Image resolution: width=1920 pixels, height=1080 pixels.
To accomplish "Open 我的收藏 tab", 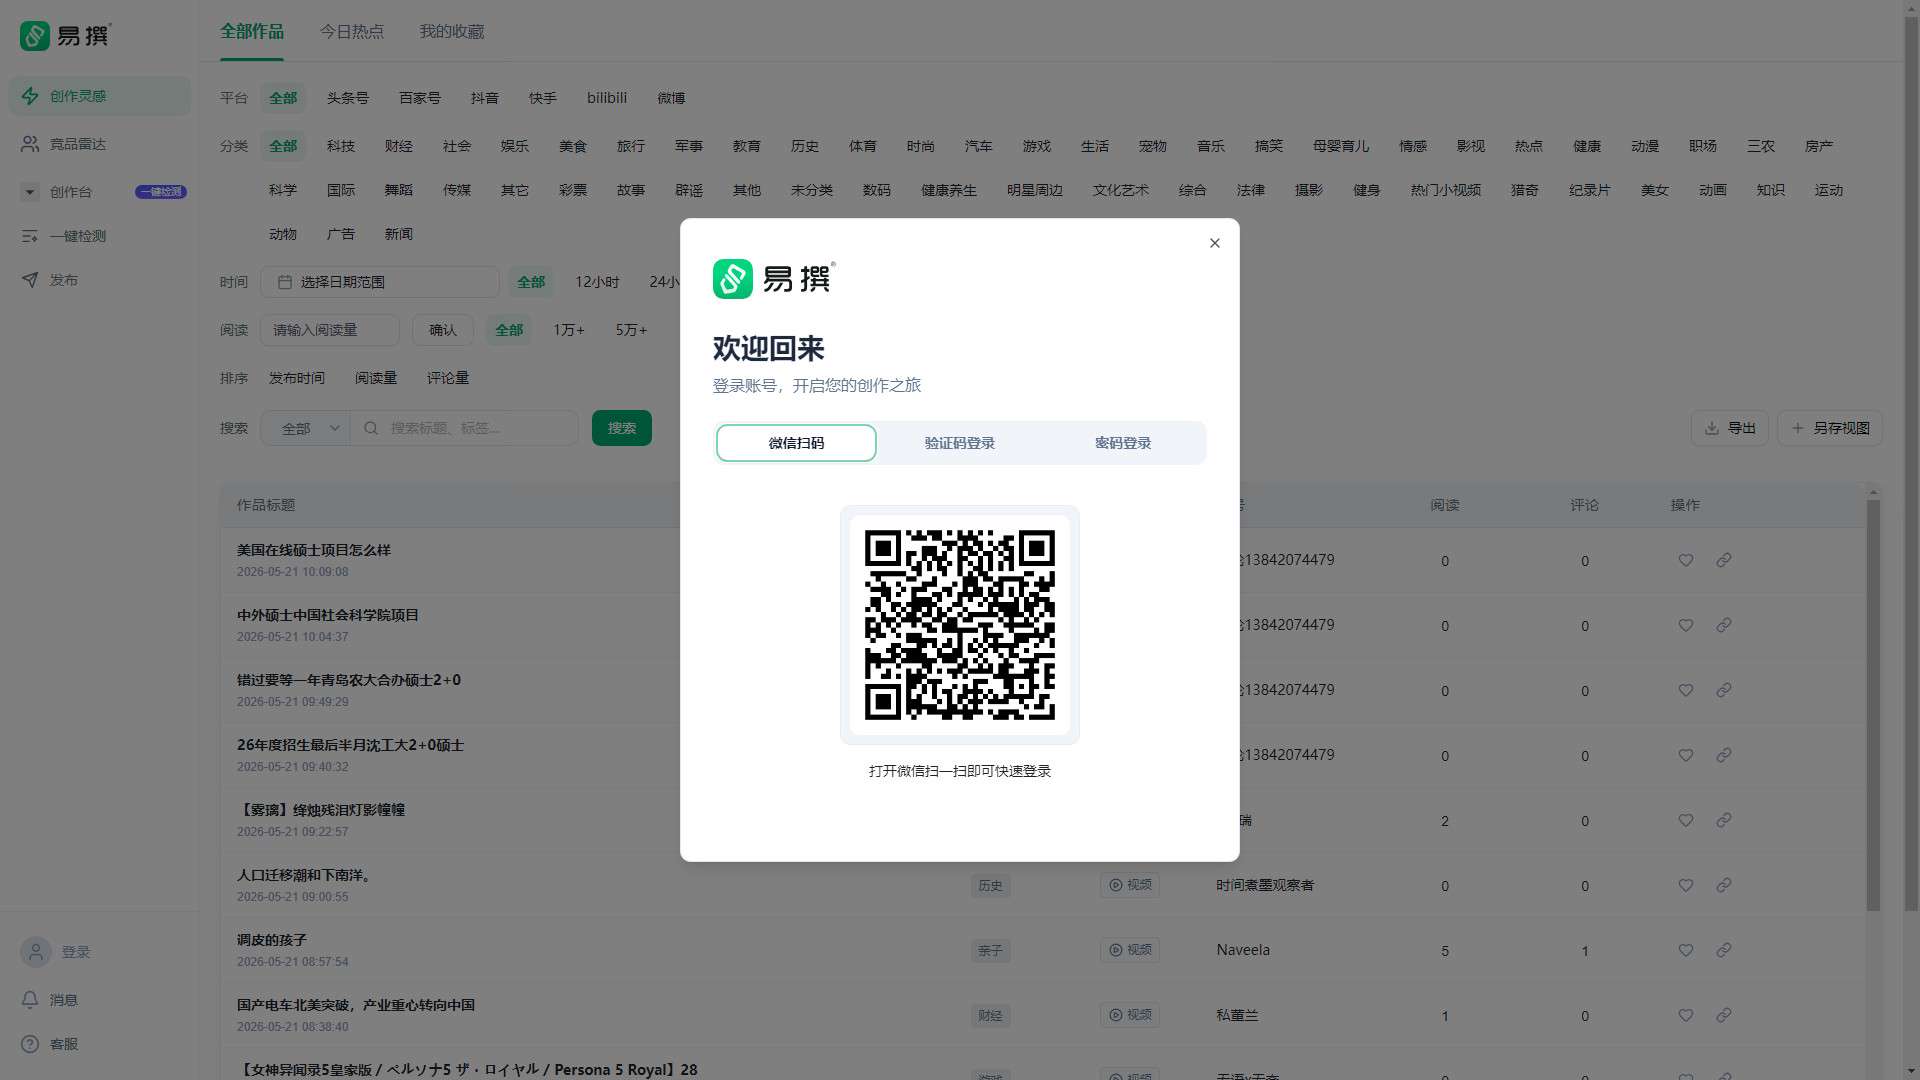I will pos(451,32).
